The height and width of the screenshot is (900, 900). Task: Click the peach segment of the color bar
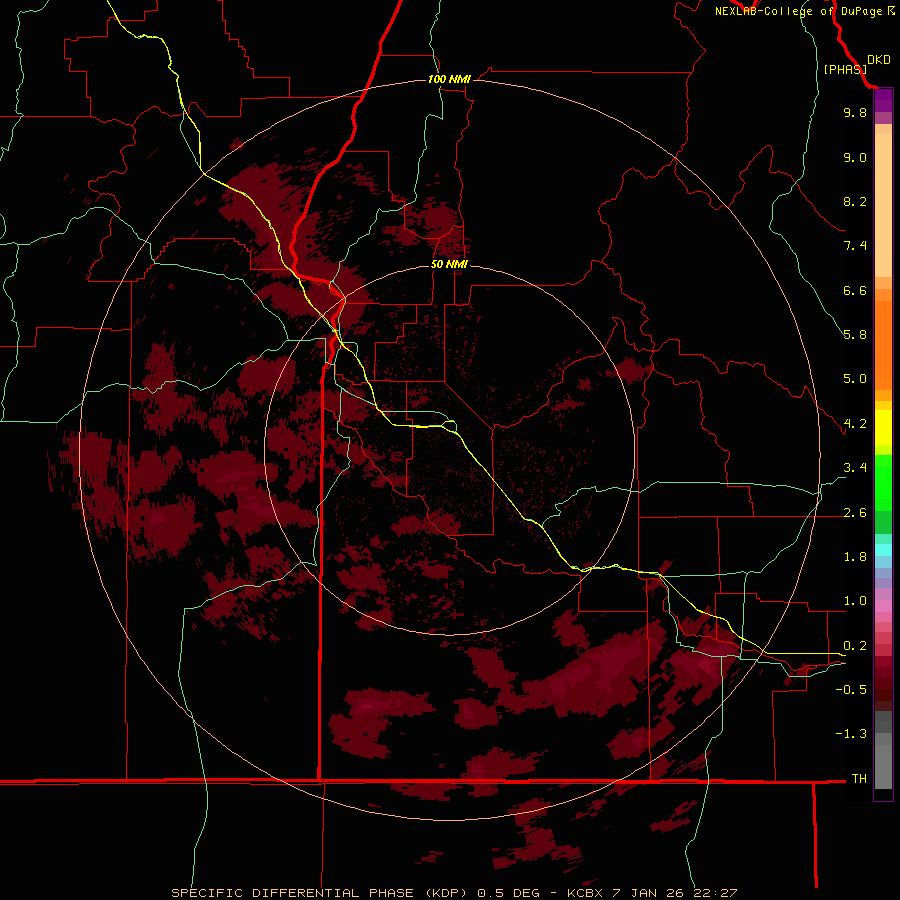883,205
